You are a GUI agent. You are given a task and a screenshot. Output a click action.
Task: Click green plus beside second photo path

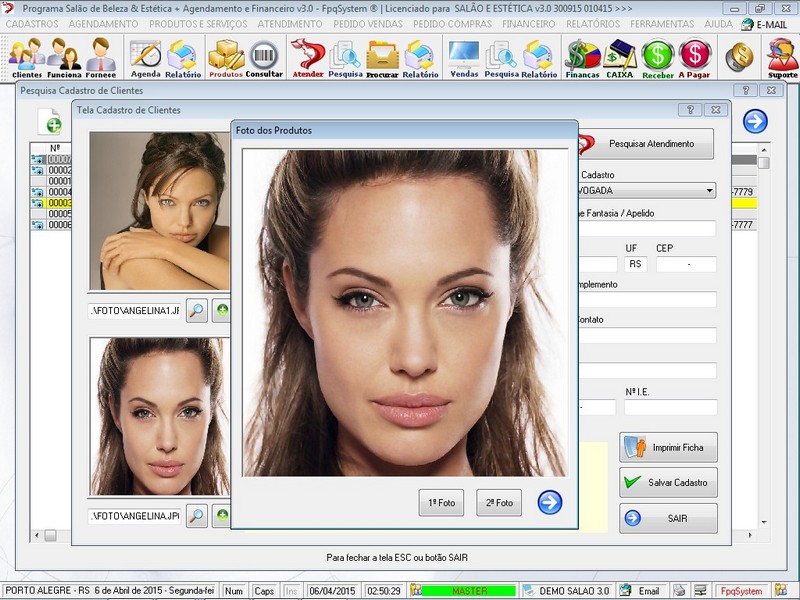[222, 516]
